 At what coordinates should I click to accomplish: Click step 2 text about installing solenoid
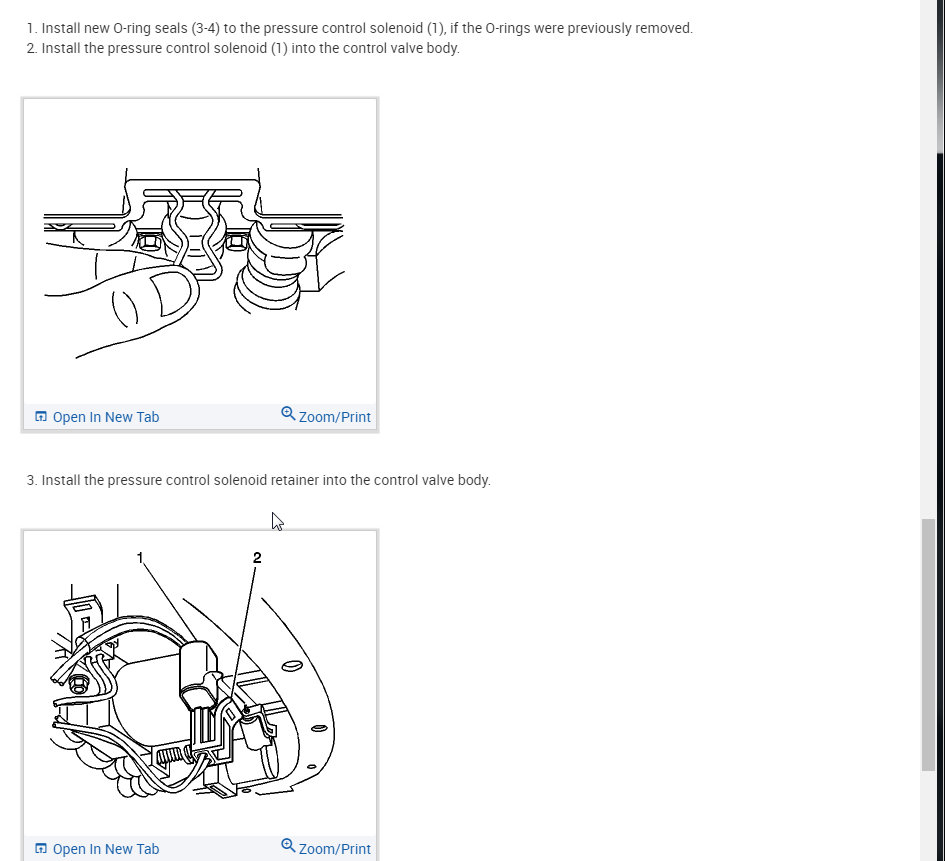coord(243,48)
